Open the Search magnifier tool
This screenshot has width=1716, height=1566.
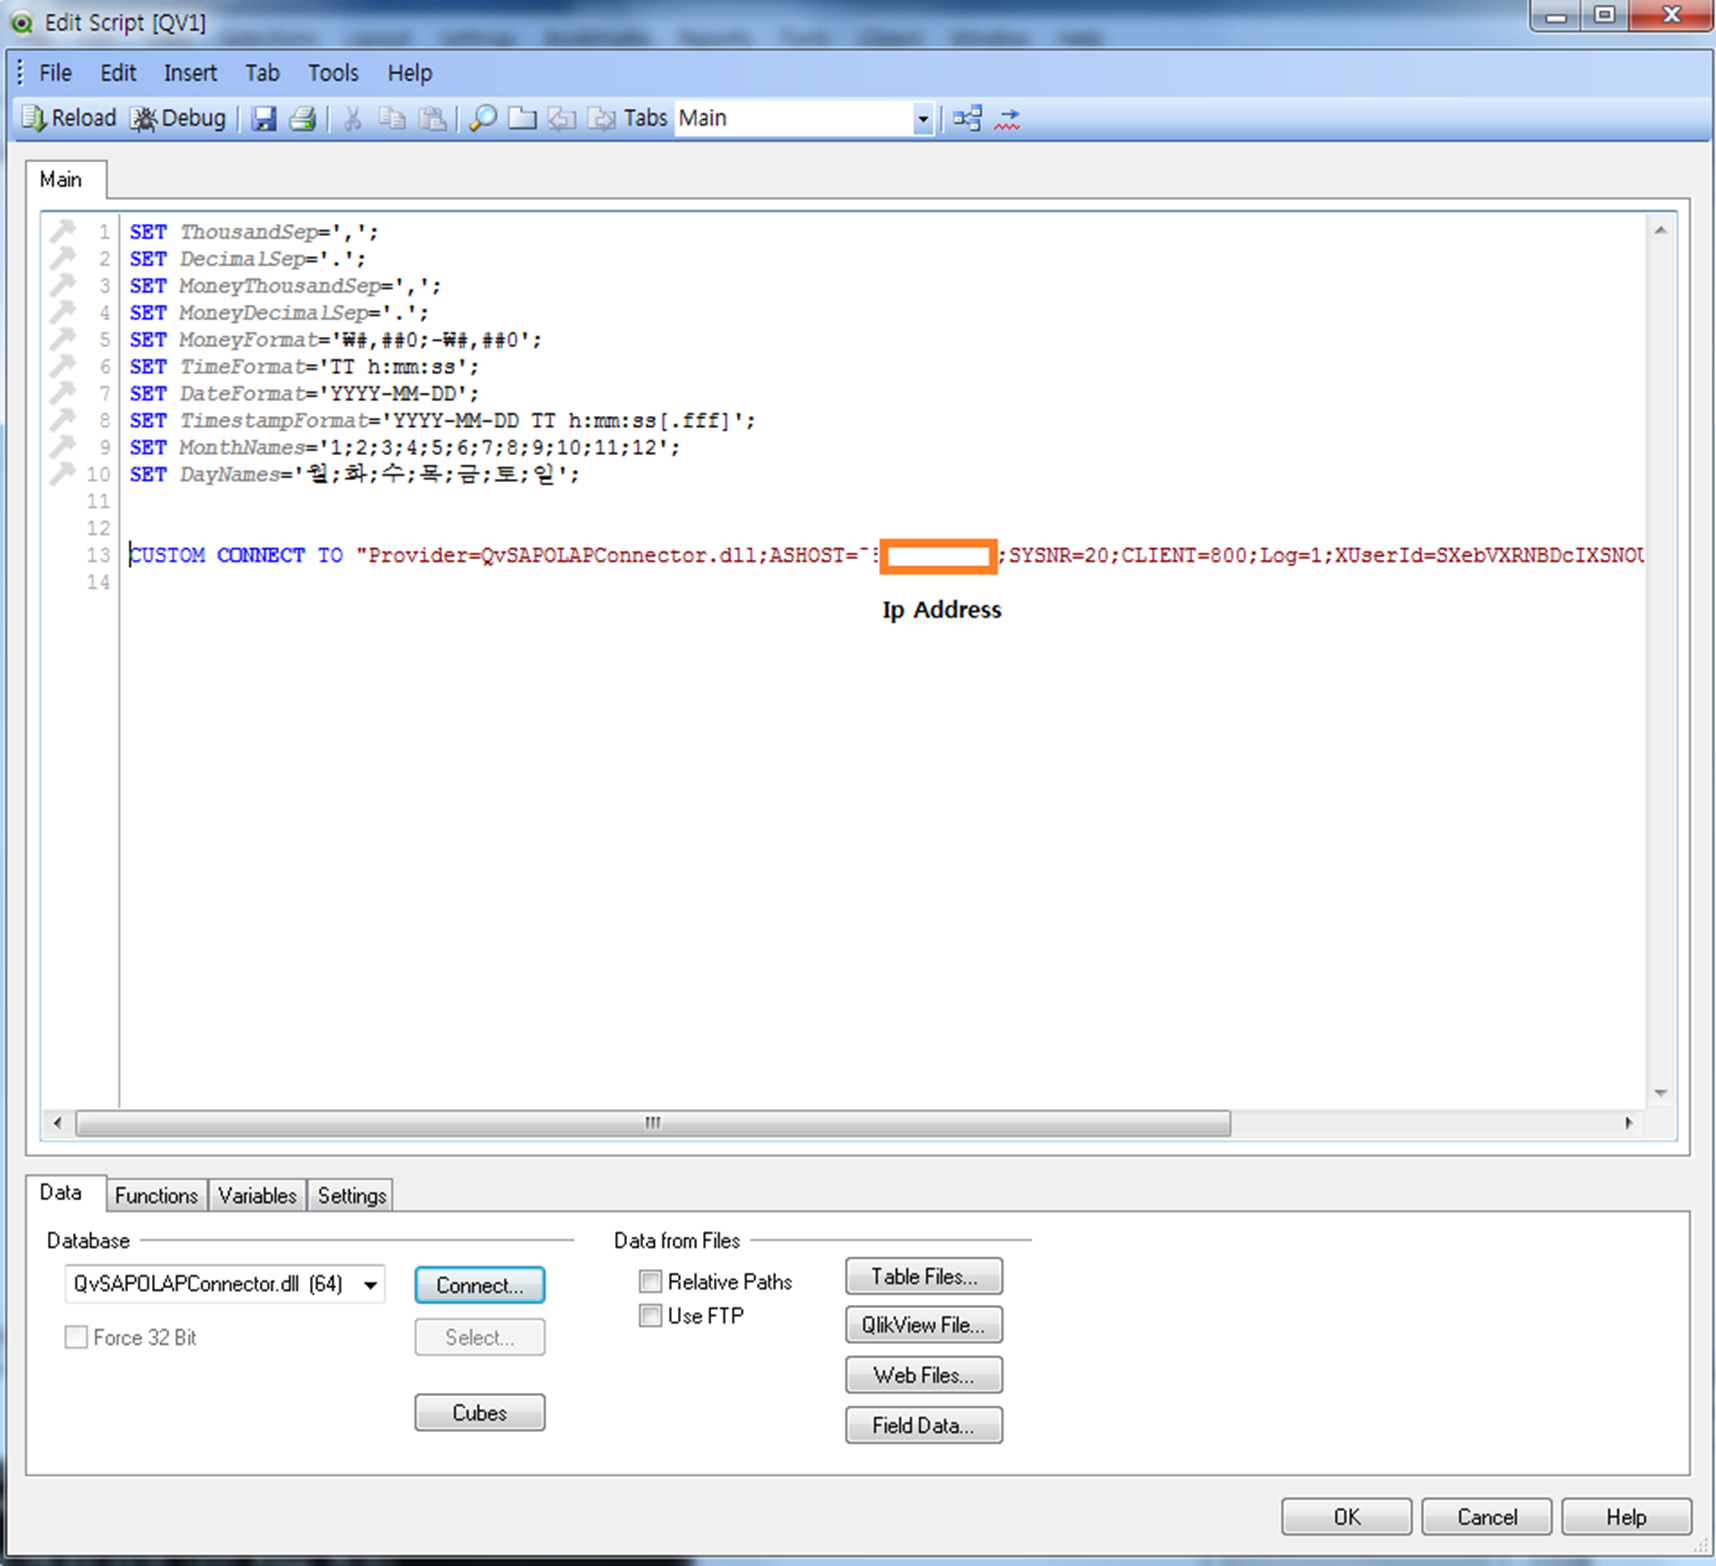click(x=483, y=119)
